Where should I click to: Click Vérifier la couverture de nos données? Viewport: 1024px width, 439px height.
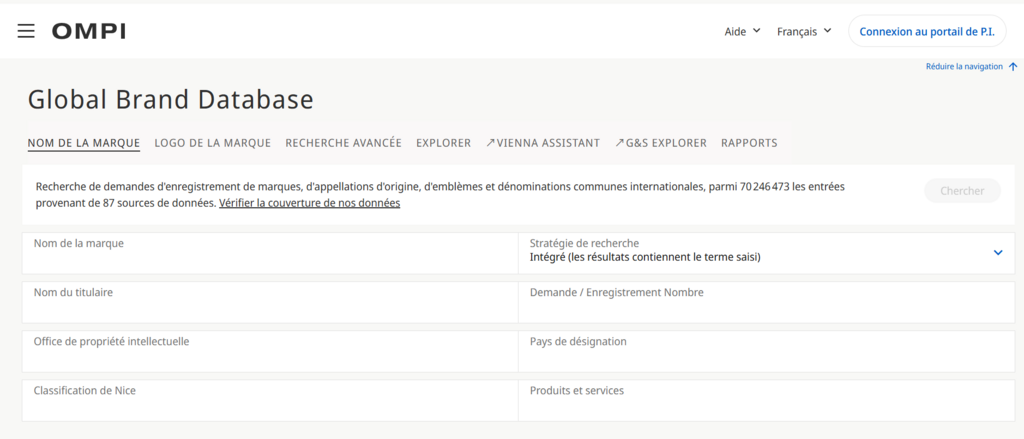309,203
